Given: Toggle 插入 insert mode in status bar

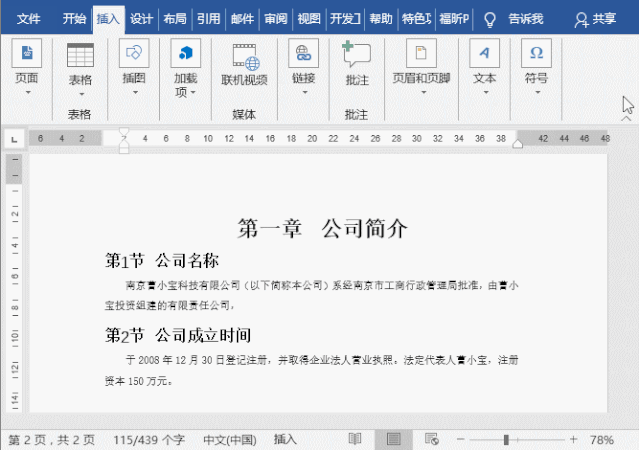Looking at the screenshot, I should (x=285, y=439).
